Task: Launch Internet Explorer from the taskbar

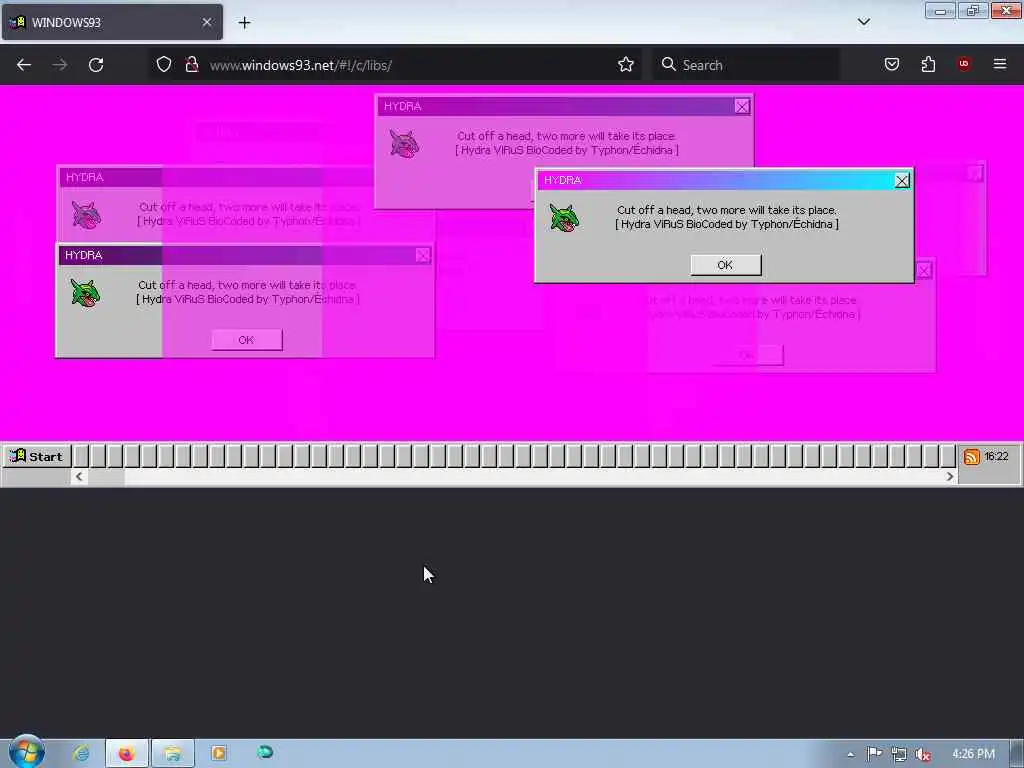Action: (x=82, y=754)
